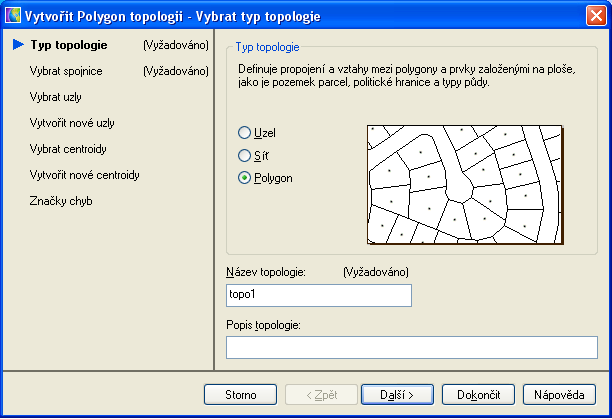
Task: Click the polygon topology preview image
Action: [x=464, y=185]
